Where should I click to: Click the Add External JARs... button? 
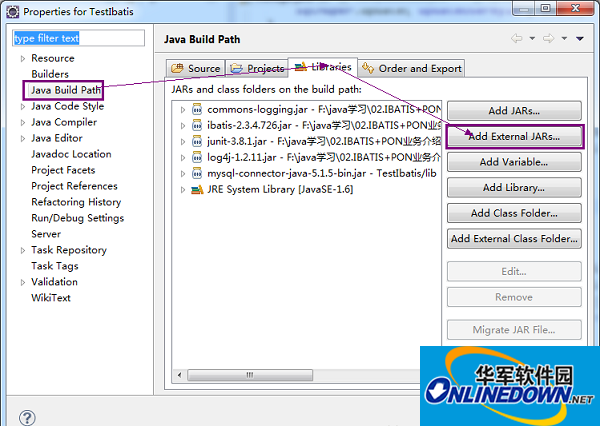[514, 136]
